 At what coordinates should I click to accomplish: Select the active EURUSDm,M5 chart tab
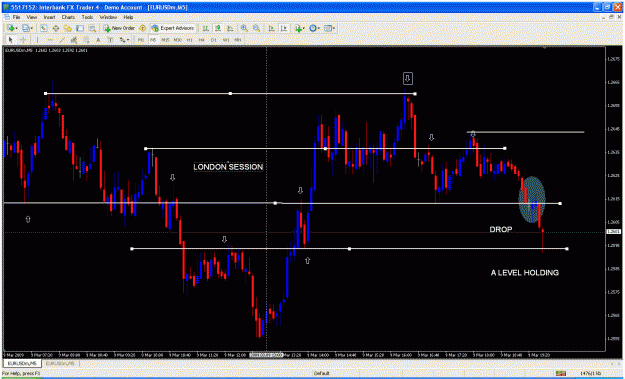[22, 363]
